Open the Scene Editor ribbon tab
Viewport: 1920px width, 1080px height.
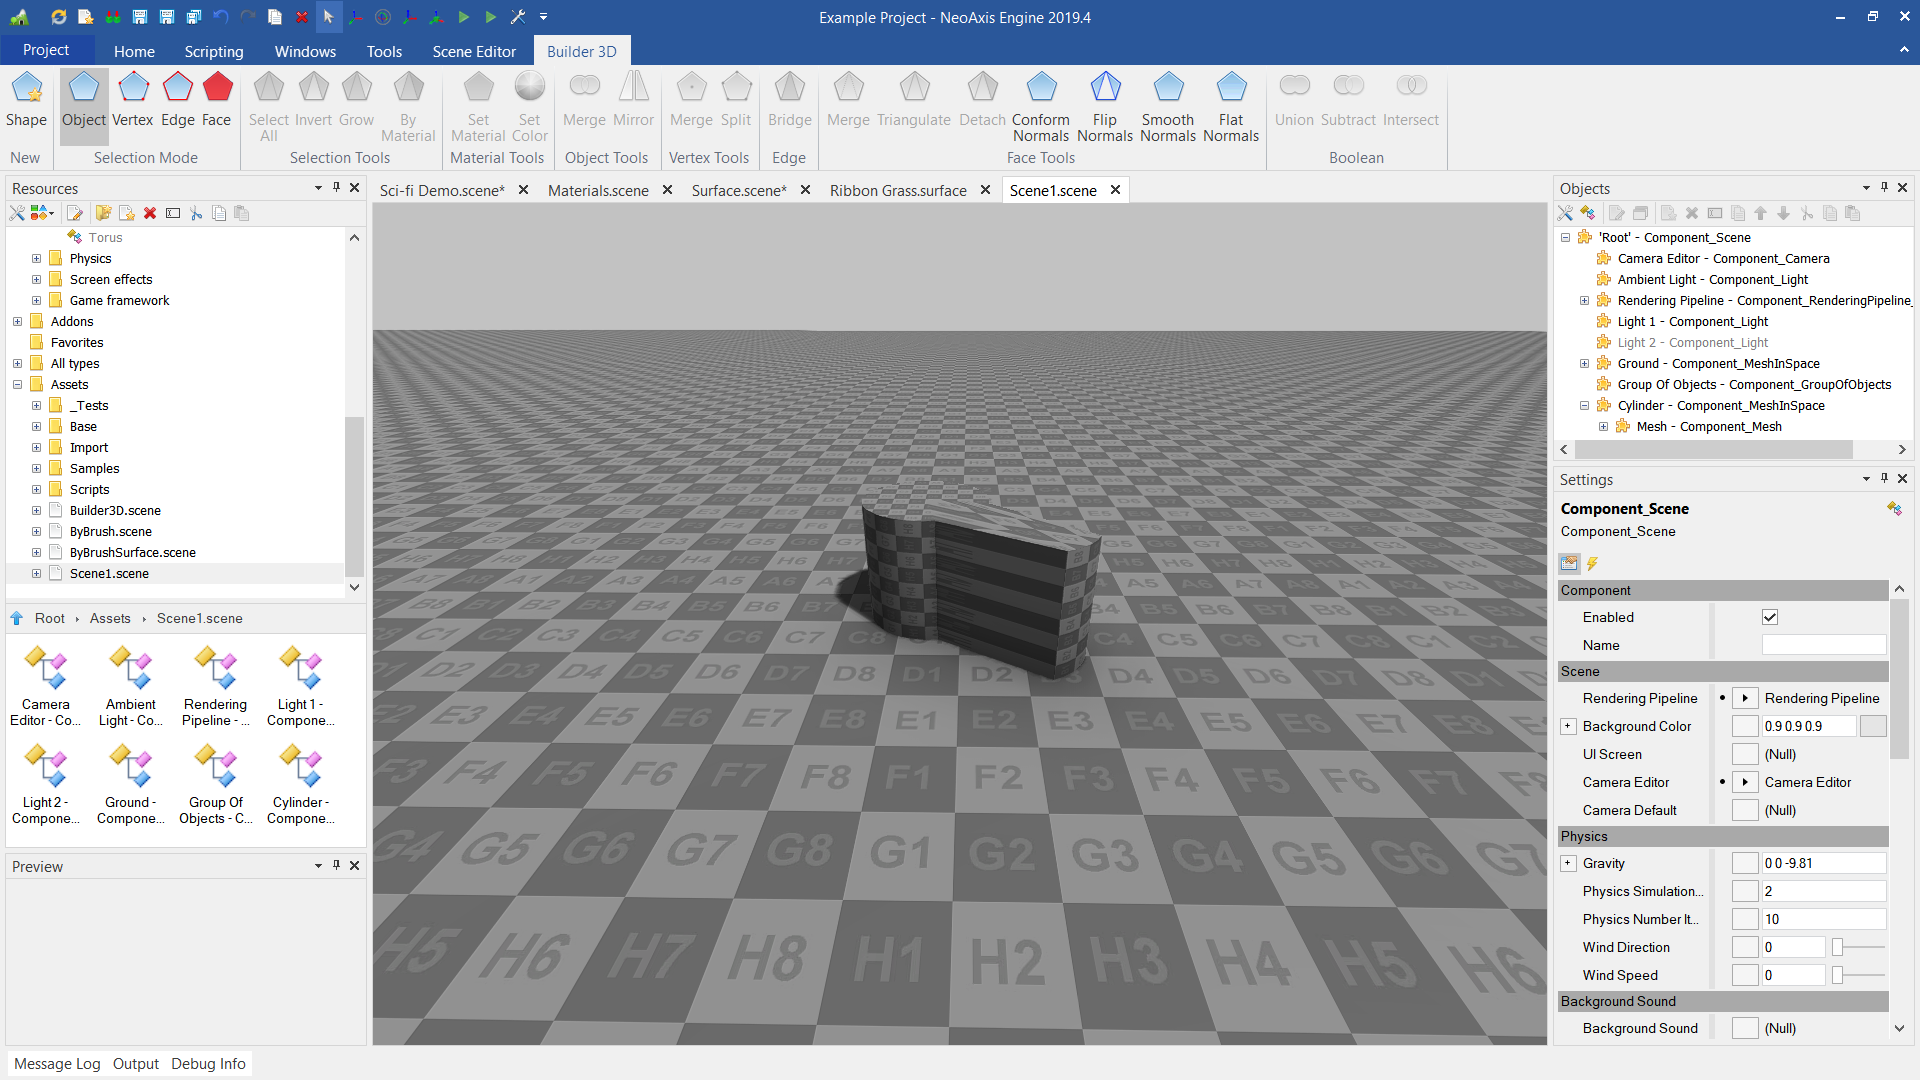point(474,51)
